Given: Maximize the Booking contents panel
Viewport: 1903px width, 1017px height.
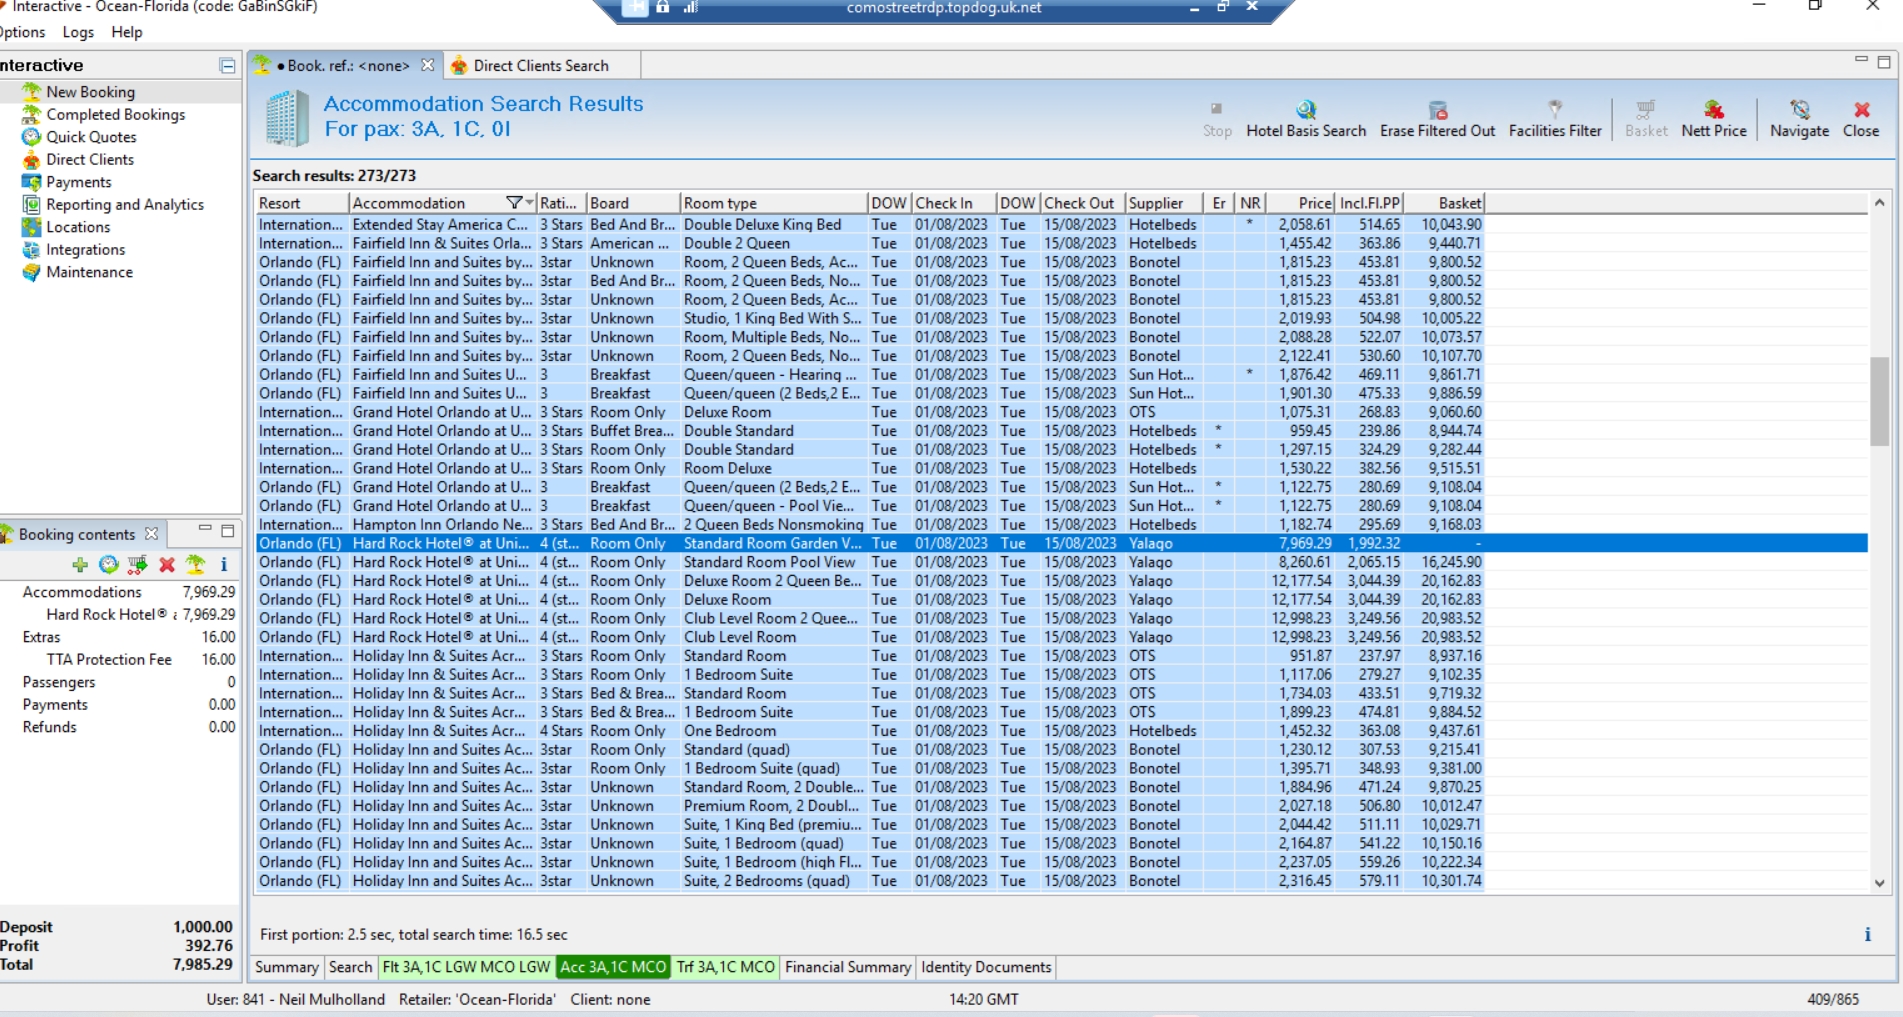Looking at the screenshot, I should pyautogui.click(x=228, y=531).
